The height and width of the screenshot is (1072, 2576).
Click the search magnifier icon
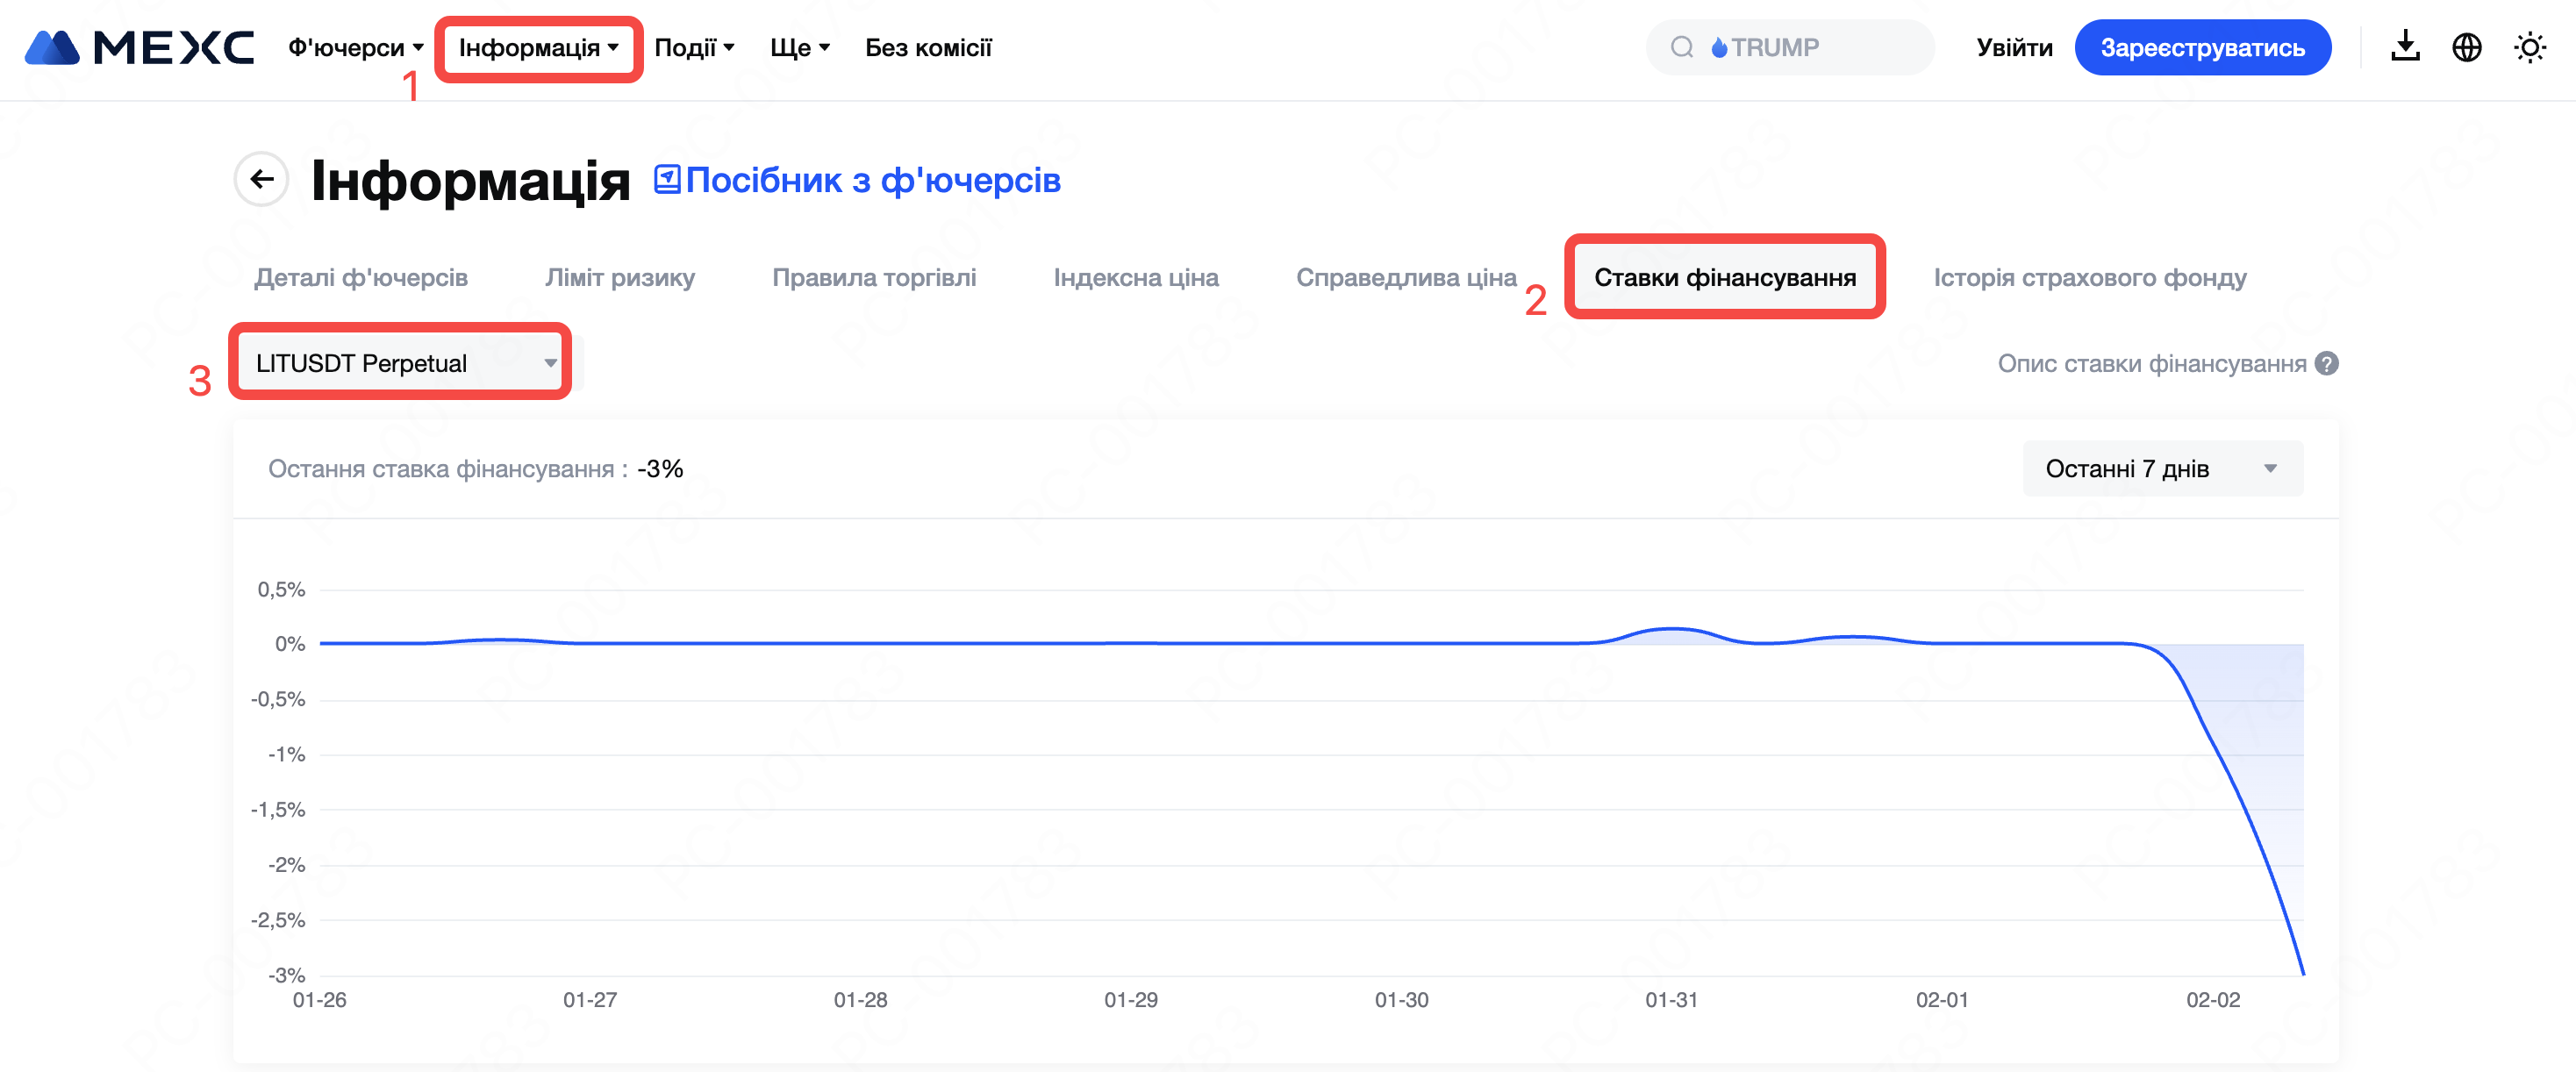[1682, 47]
